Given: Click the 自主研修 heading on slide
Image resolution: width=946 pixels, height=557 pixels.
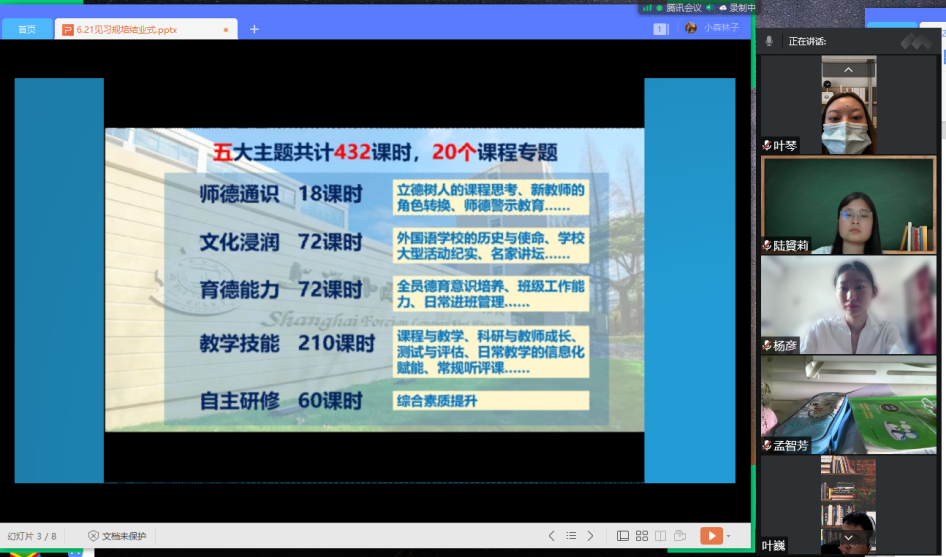Looking at the screenshot, I should pos(240,401).
